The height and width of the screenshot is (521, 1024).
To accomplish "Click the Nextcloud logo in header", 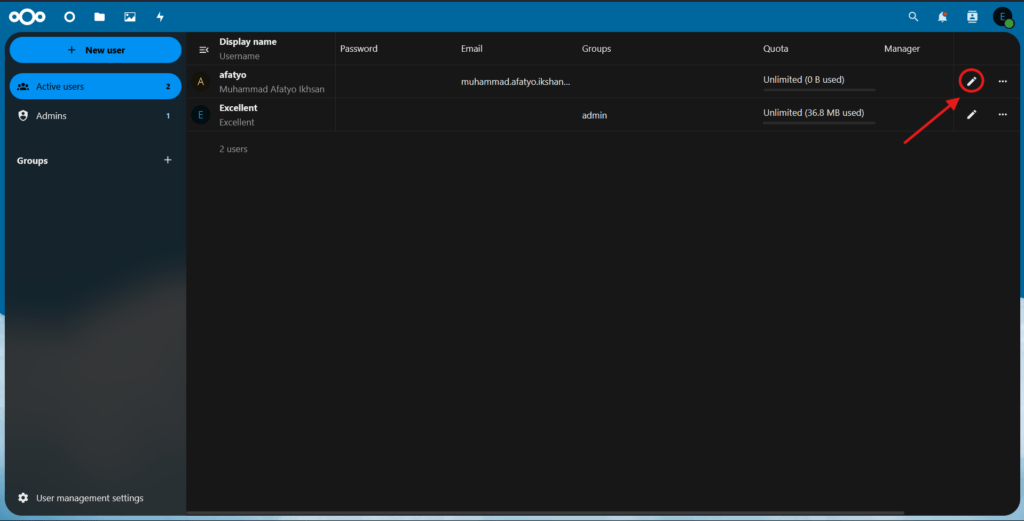I will [x=27, y=17].
